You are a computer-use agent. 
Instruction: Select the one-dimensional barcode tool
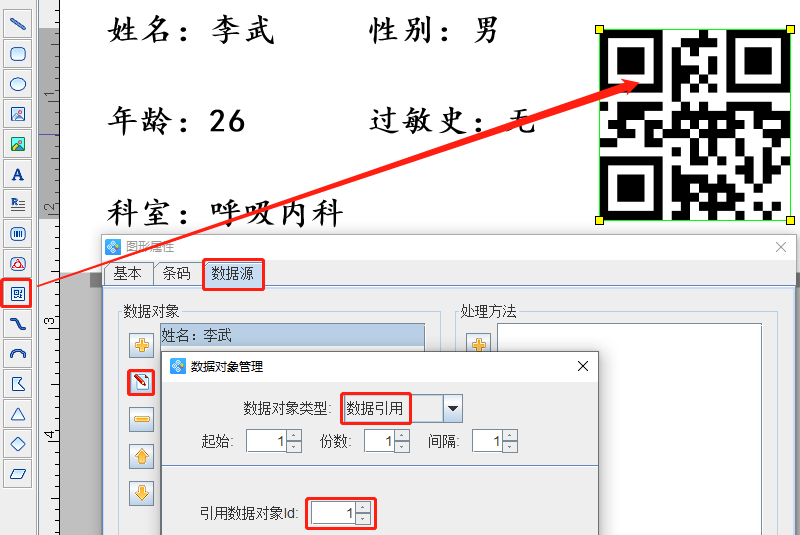coord(18,235)
